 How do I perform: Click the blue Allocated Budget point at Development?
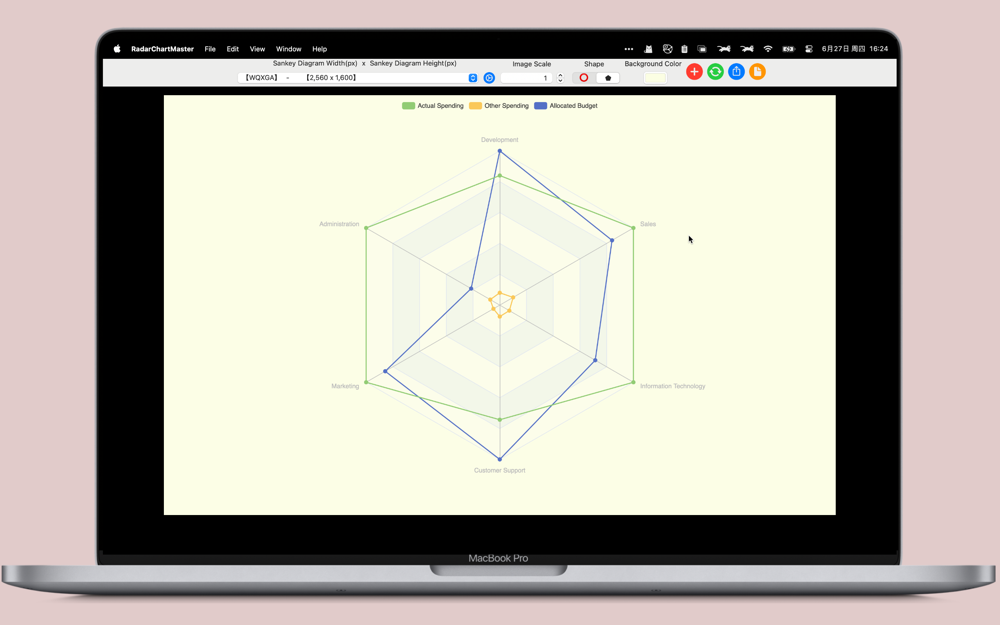500,151
